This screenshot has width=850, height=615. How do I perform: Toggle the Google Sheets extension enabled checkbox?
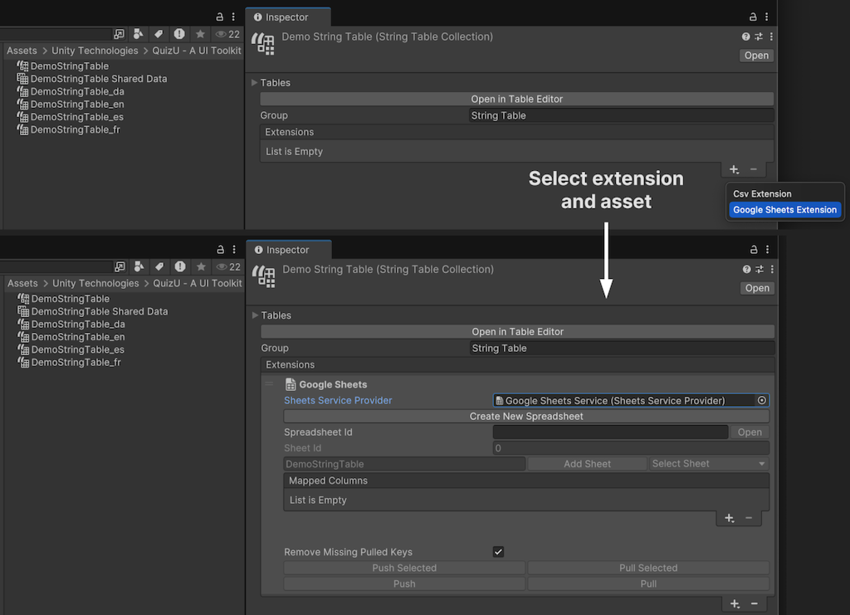coord(271,384)
